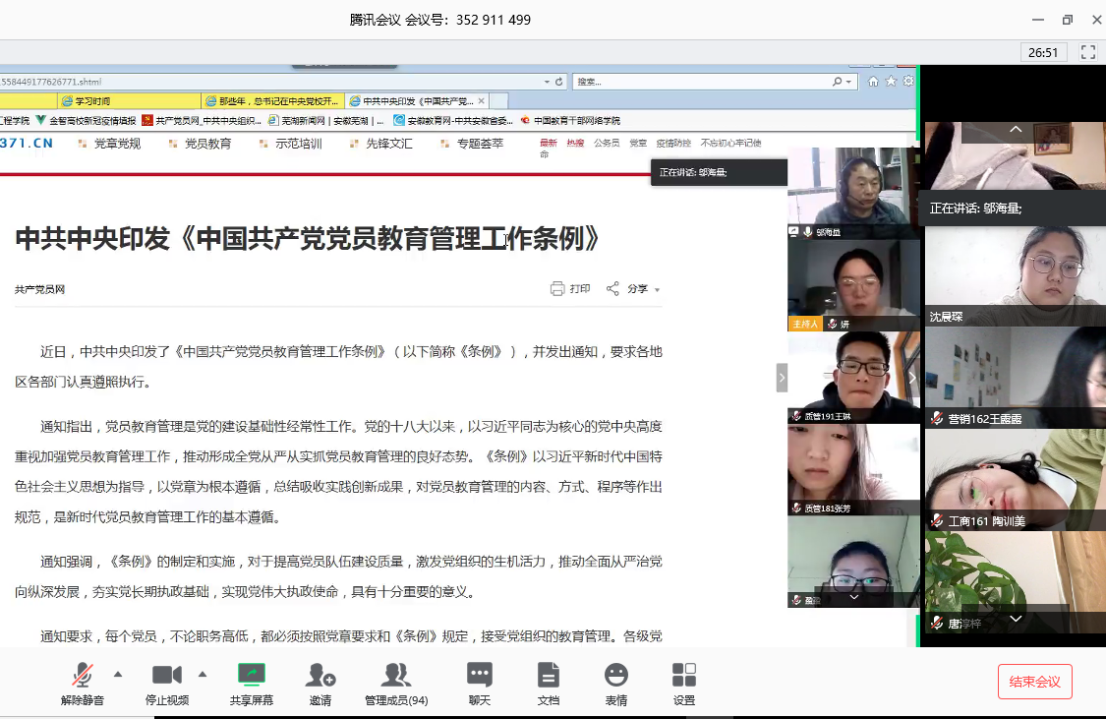Image resolution: width=1106 pixels, height=719 pixels.
Task: Select 党员教育 in the site navigation
Action: (207, 144)
